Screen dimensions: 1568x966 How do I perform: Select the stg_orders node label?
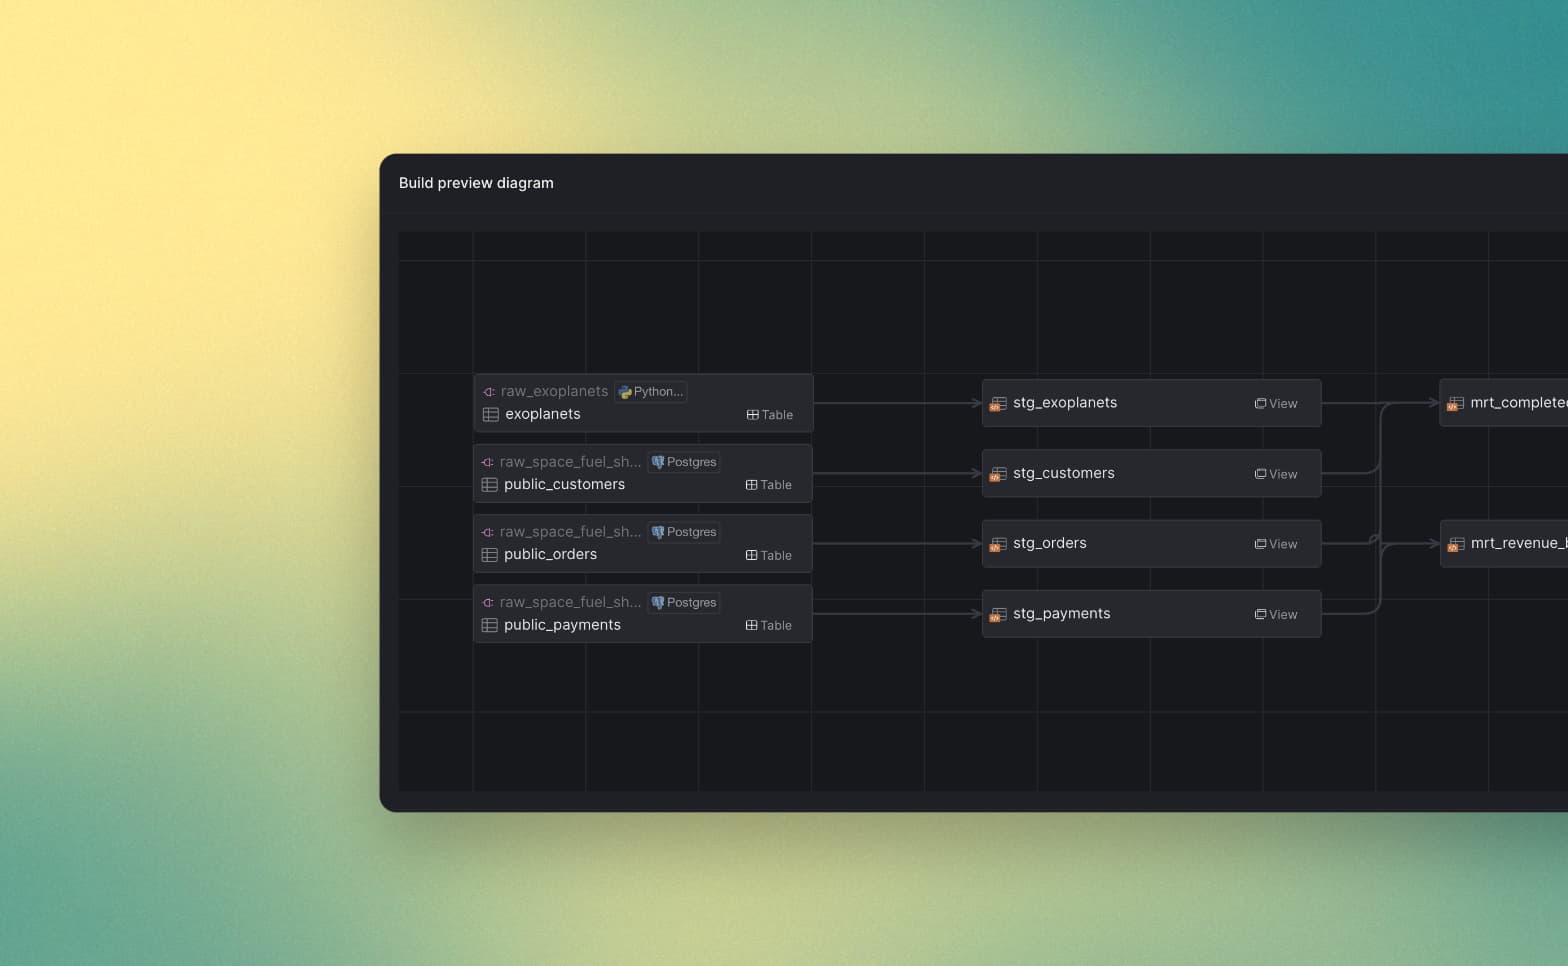(1050, 543)
